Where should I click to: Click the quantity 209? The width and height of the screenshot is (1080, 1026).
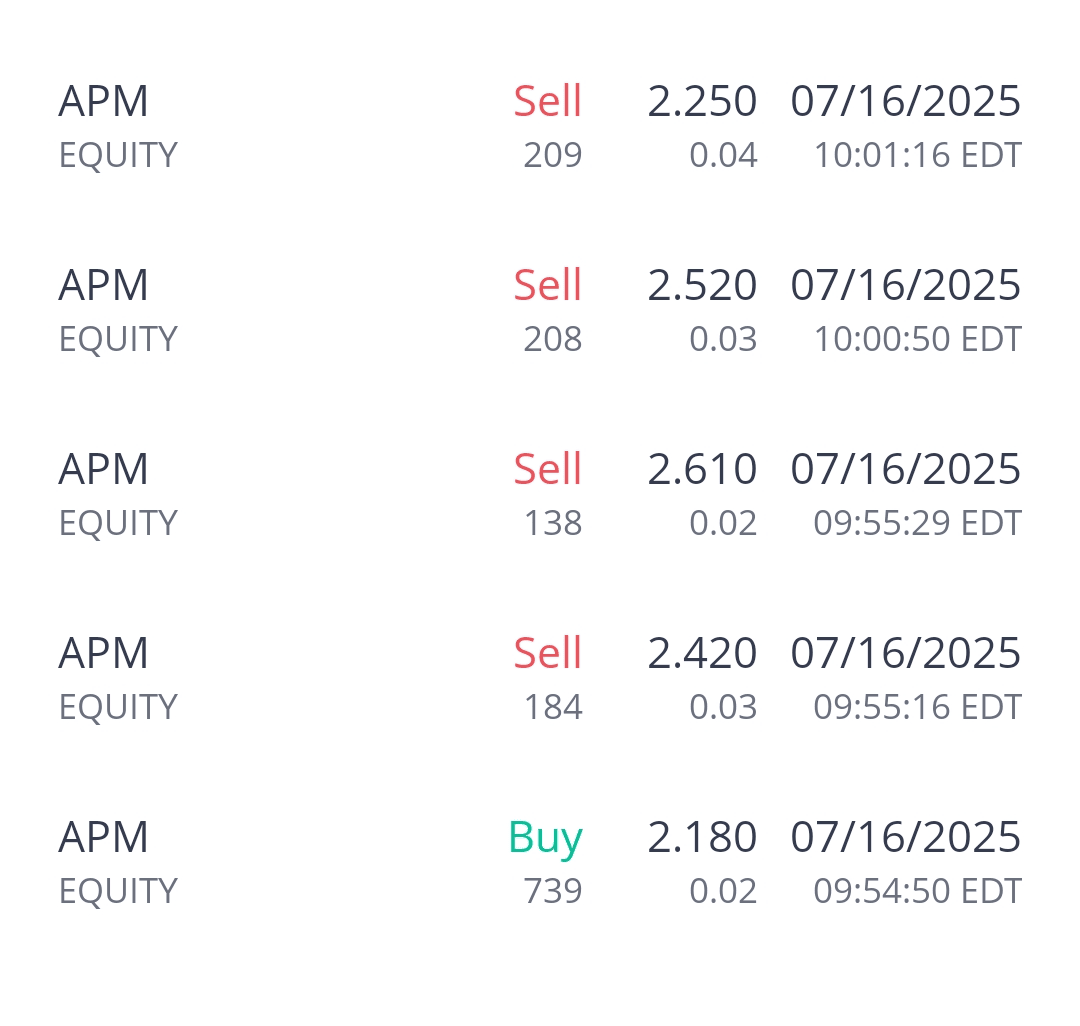click(x=552, y=155)
